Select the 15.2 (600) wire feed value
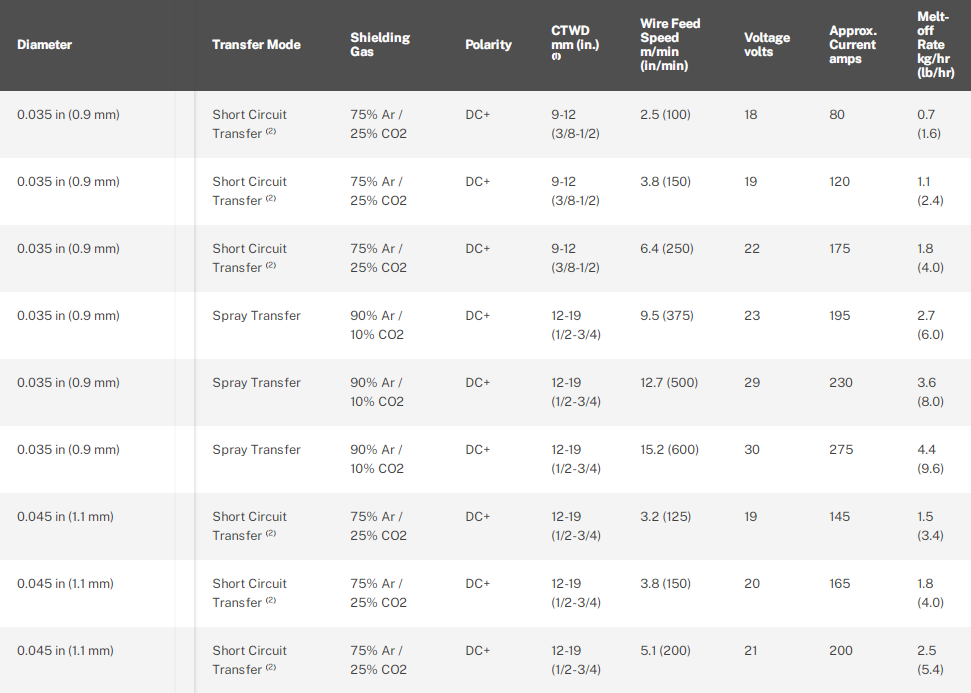This screenshot has height=693, width=971. tap(669, 450)
